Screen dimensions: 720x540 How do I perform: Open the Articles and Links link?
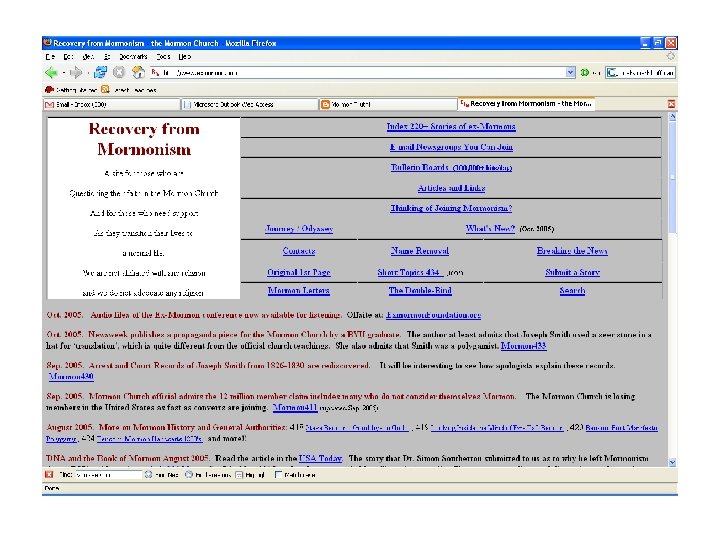point(451,188)
